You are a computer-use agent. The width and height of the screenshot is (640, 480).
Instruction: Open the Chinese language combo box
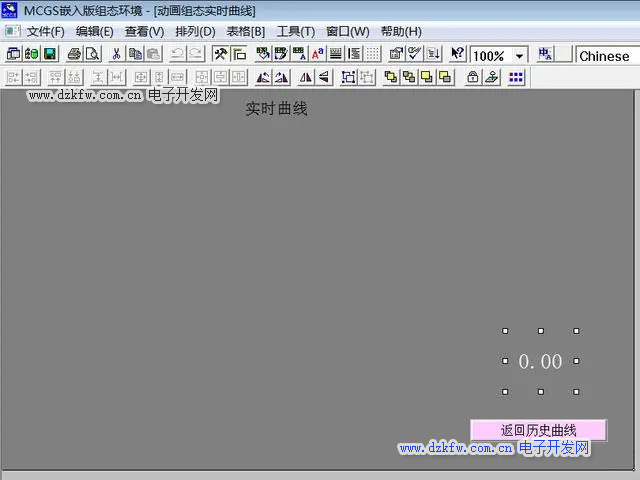tap(605, 56)
